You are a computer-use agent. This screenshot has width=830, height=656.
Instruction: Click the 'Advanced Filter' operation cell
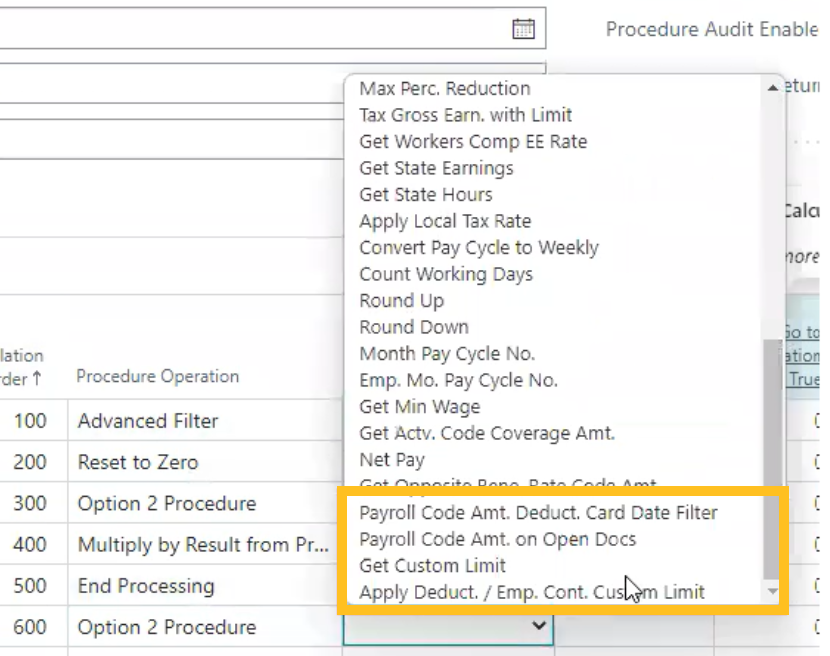click(148, 421)
